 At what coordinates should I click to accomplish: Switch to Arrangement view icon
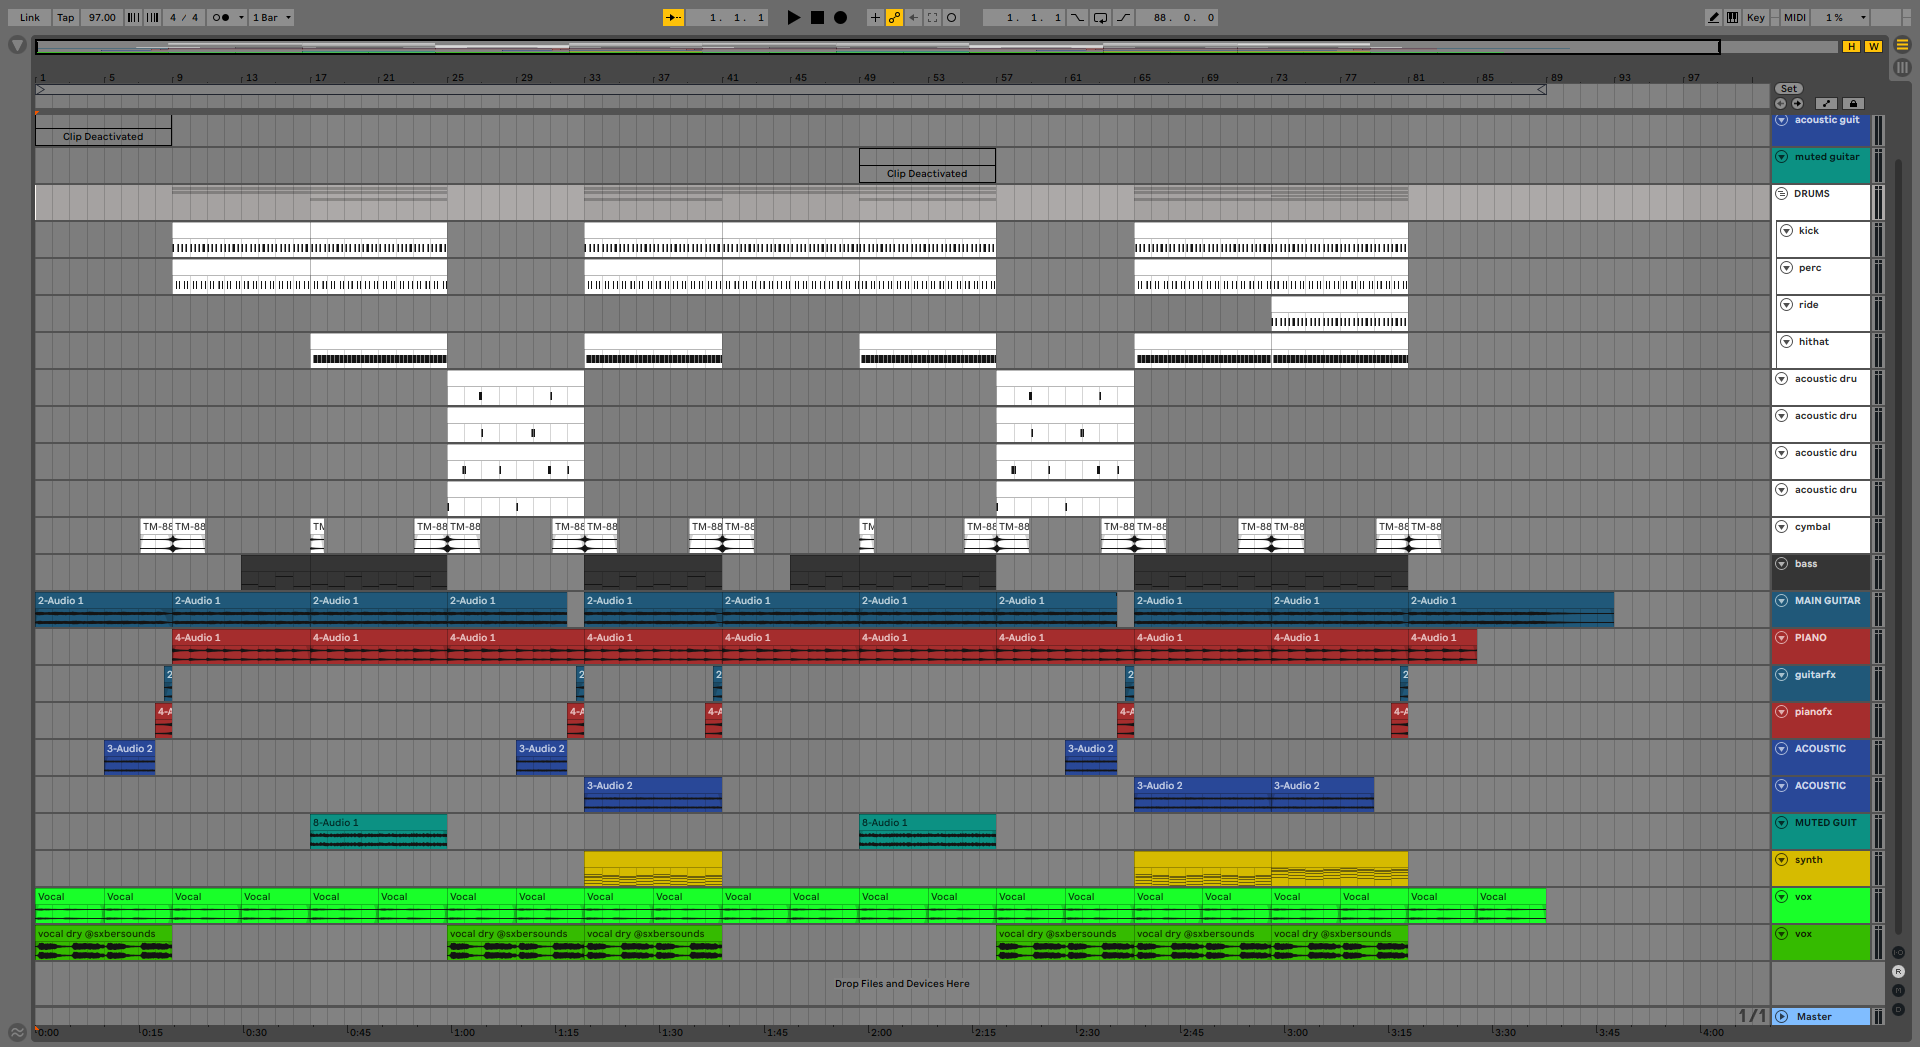[x=1902, y=45]
